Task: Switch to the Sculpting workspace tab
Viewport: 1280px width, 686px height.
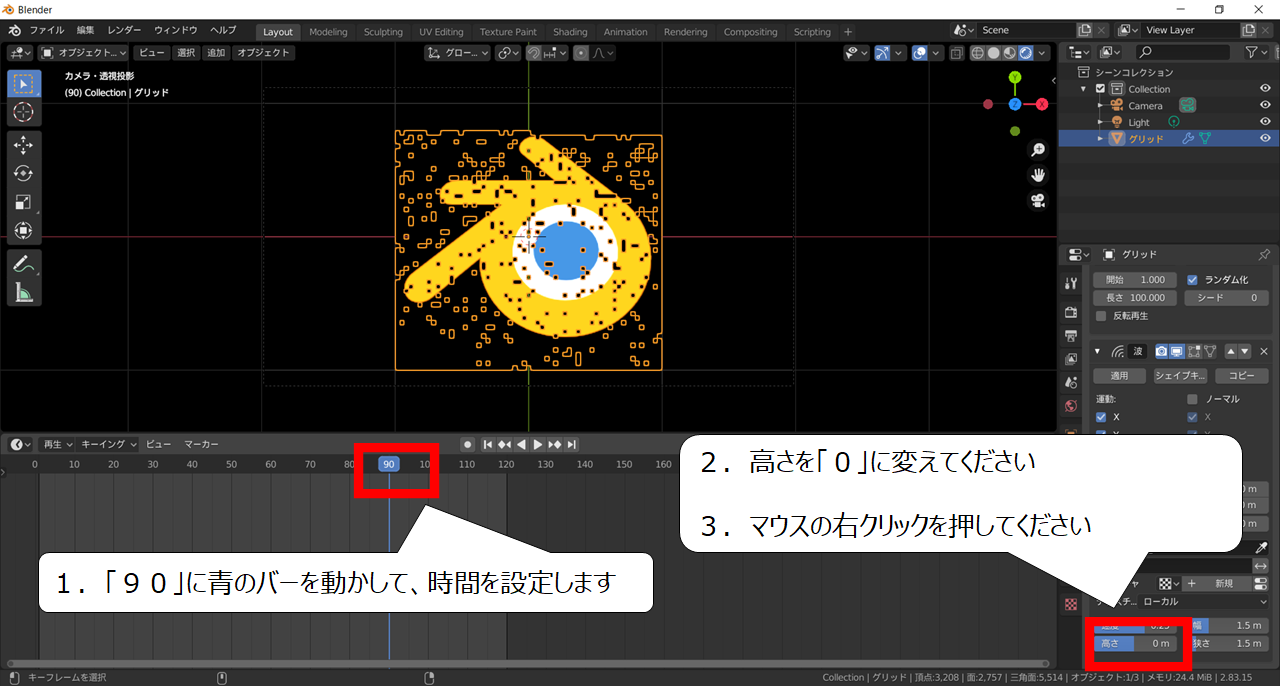Action: (x=383, y=32)
